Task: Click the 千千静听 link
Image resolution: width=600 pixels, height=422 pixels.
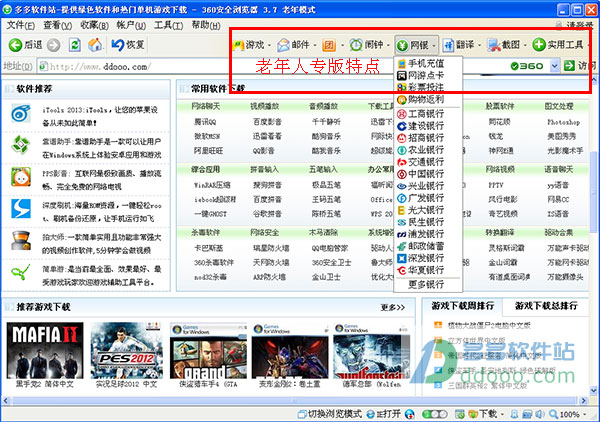Action: click(326, 122)
